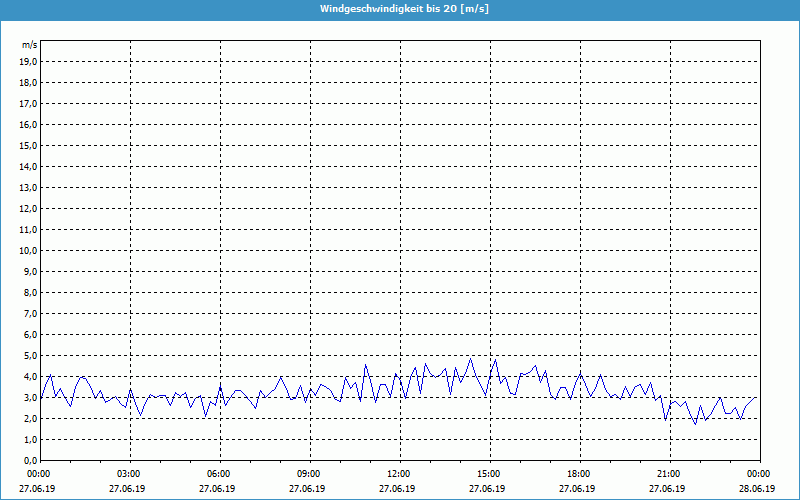The width and height of the screenshot is (800, 500).
Task: Click the m/s unit label above the y-axis
Action: tap(29, 45)
